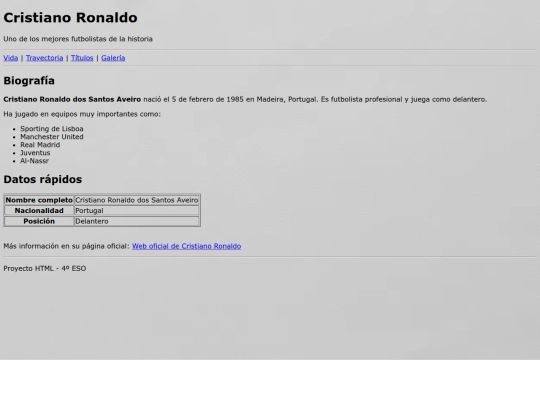Click bold name 'Cristiano Ronaldo dos Santos Aveiro' in biography
This screenshot has height=405, width=540.
click(x=72, y=100)
